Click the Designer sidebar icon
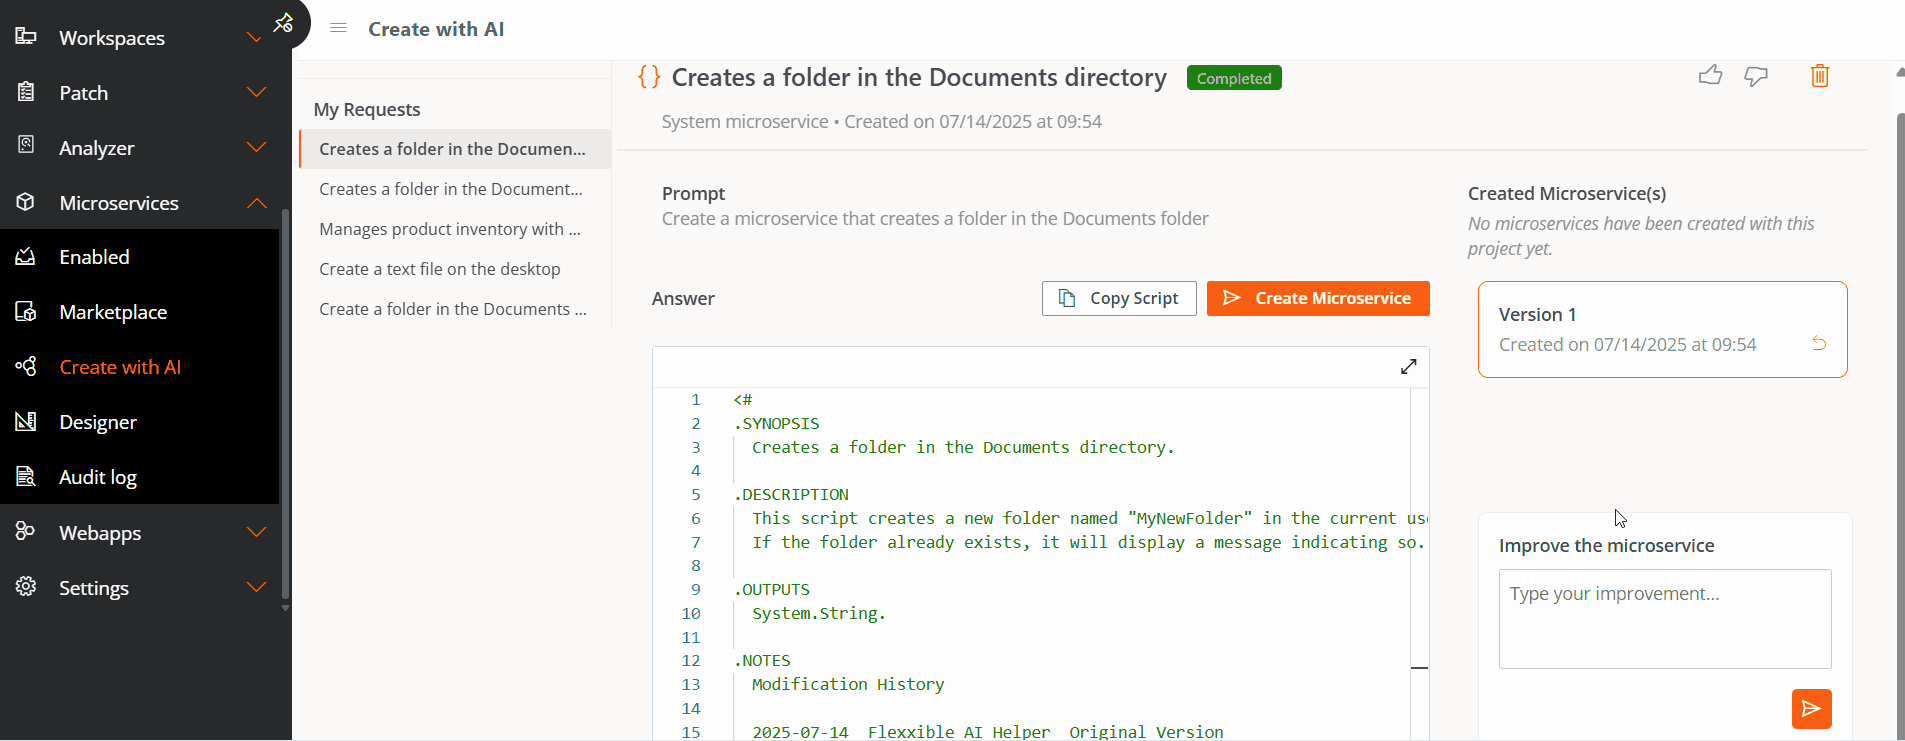Viewport: 1905px width, 741px height. tap(26, 422)
